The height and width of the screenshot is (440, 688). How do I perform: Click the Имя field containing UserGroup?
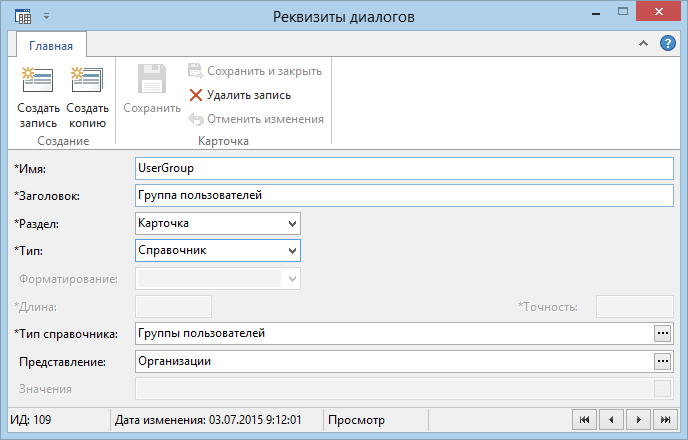[x=404, y=168]
